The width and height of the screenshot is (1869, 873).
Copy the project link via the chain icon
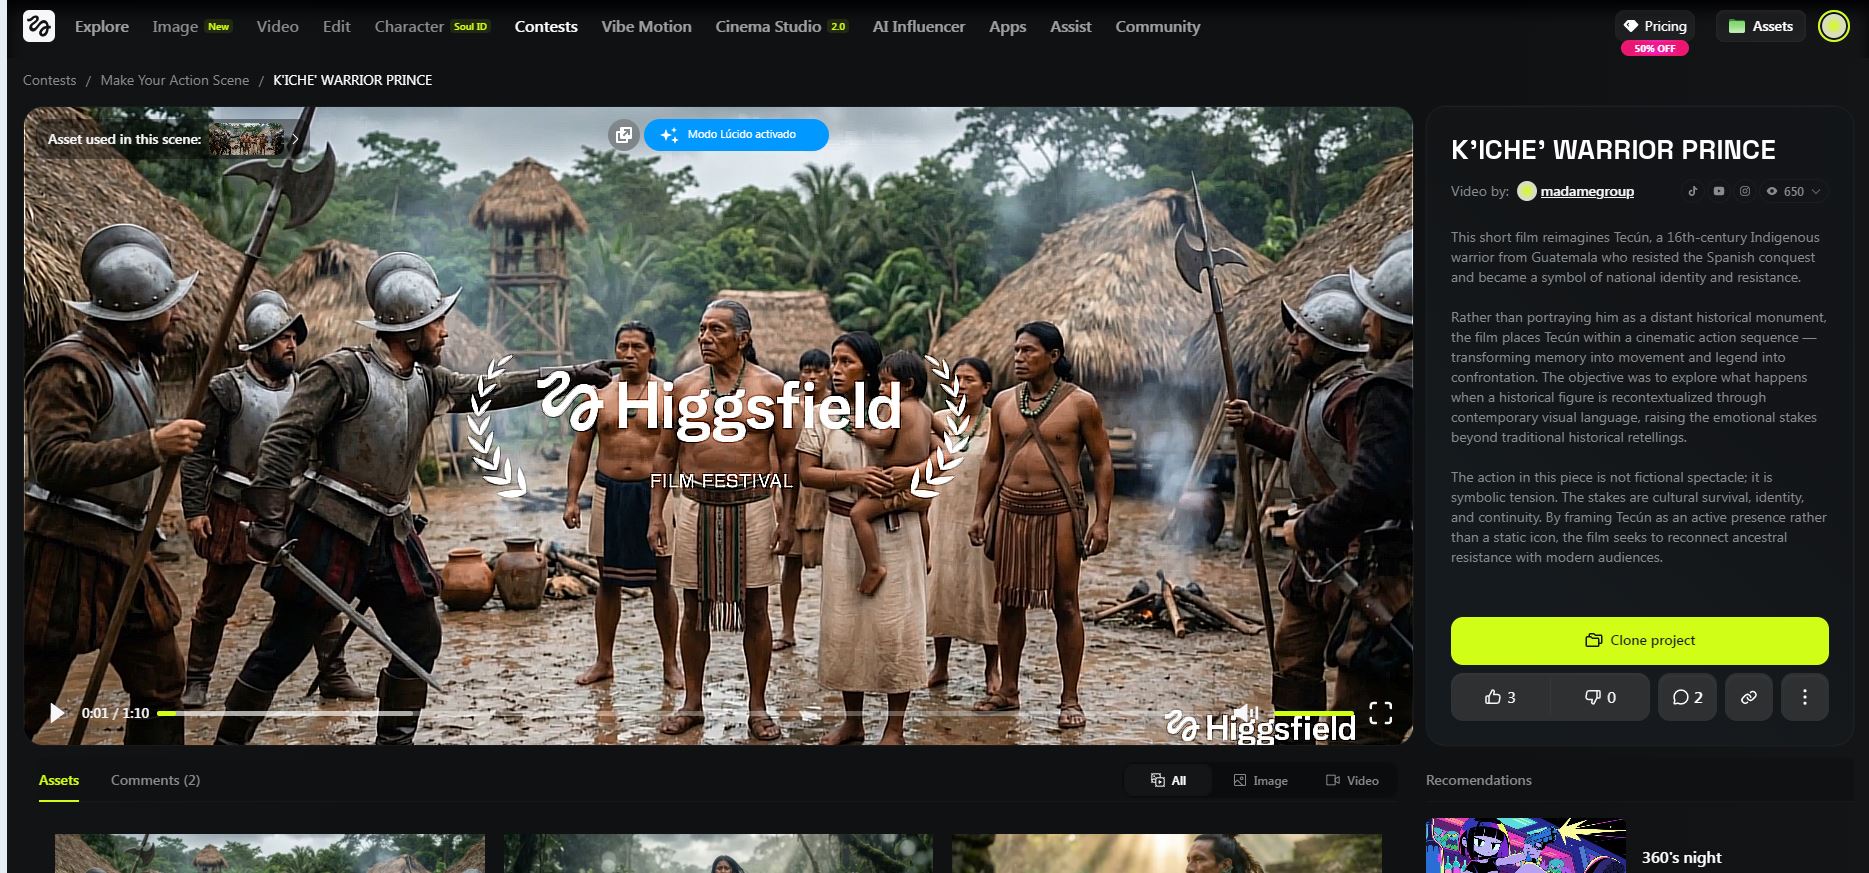[1748, 697]
